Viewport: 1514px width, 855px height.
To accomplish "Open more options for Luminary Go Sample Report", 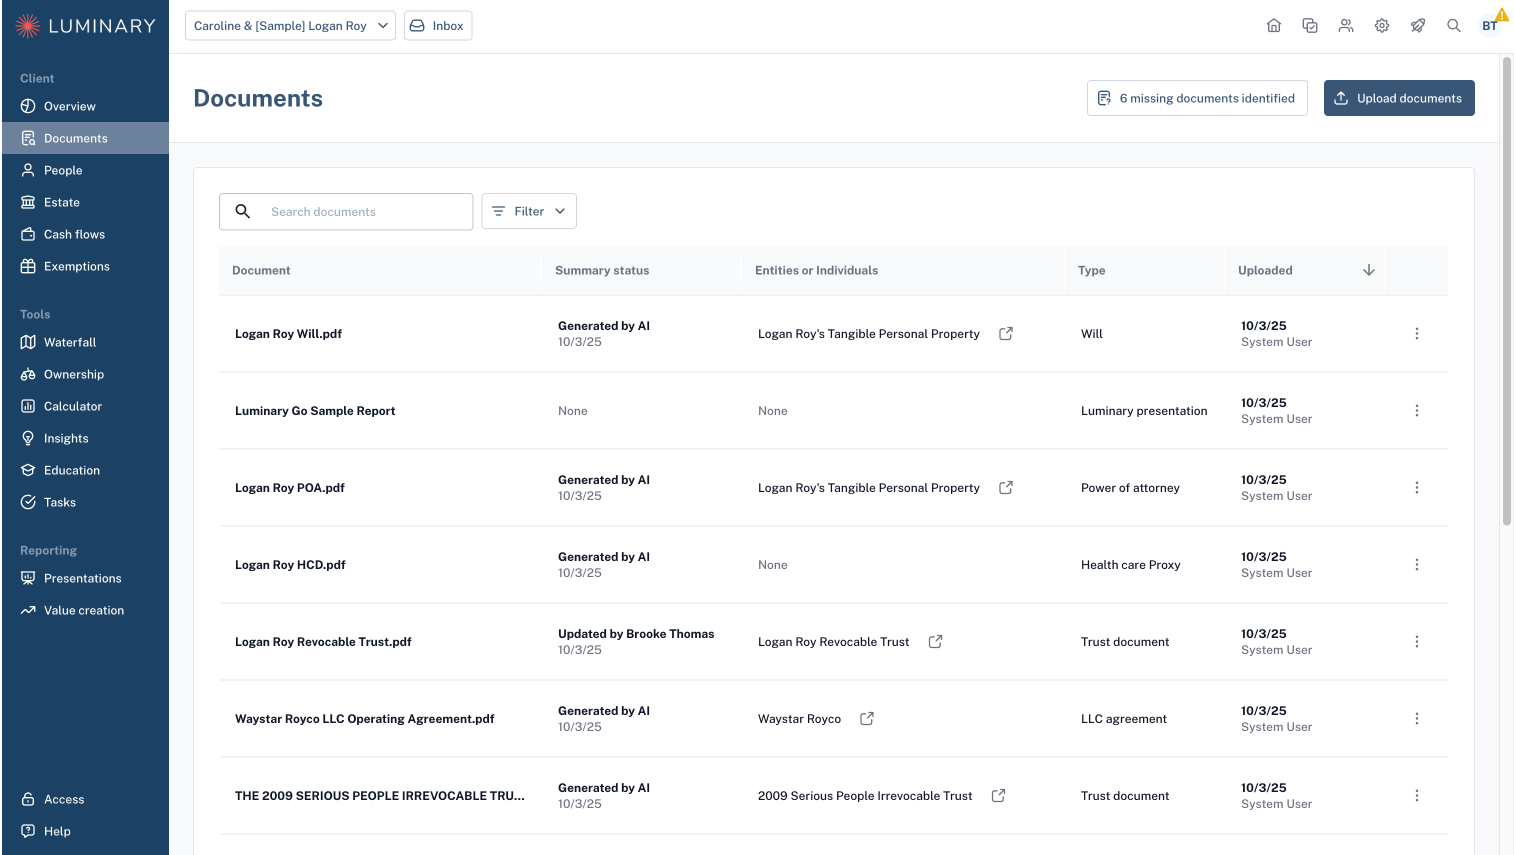I will pyautogui.click(x=1417, y=411).
